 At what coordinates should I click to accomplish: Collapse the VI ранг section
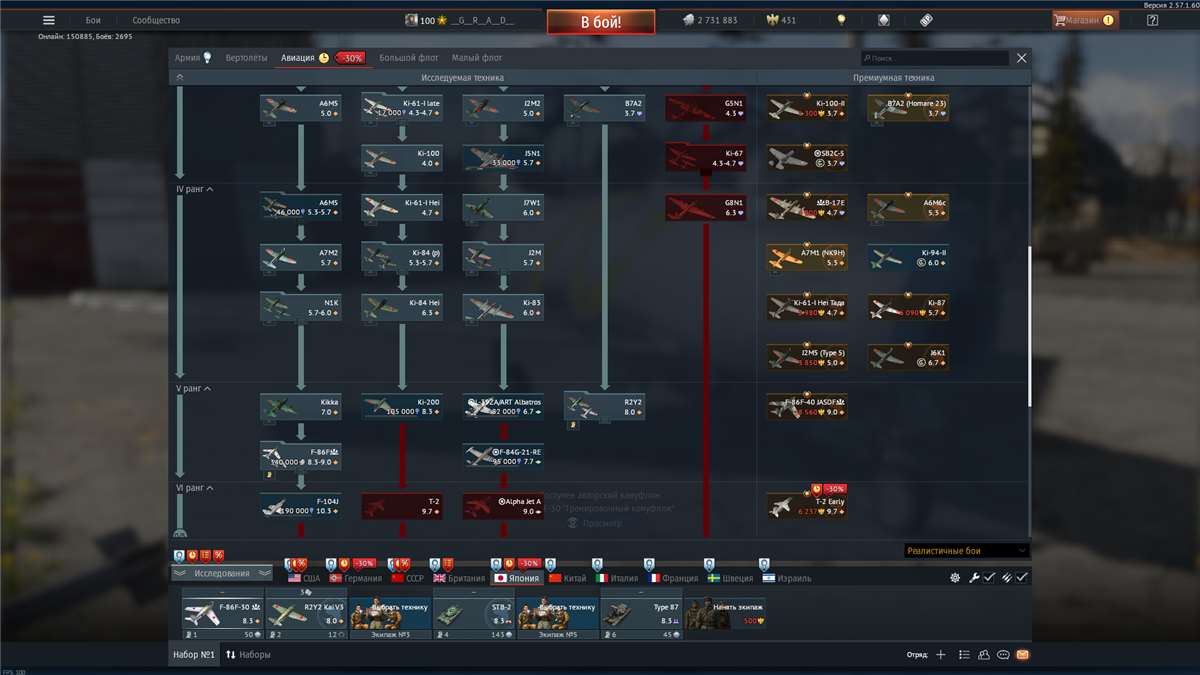194,488
